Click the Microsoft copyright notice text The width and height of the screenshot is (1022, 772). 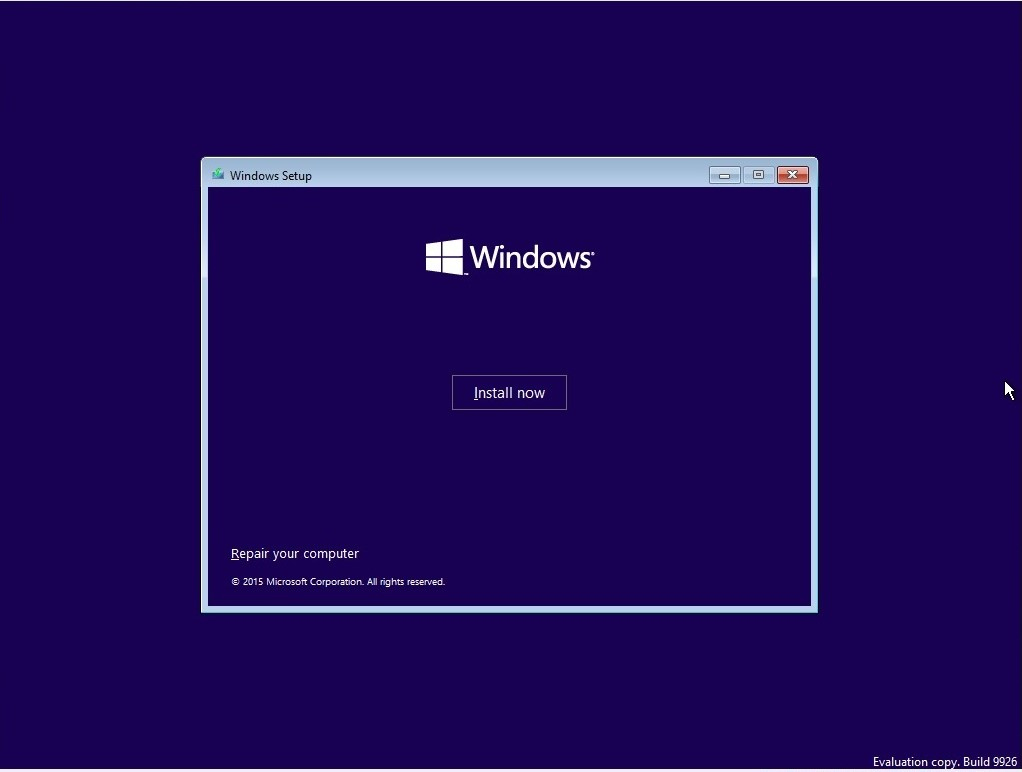pos(338,581)
